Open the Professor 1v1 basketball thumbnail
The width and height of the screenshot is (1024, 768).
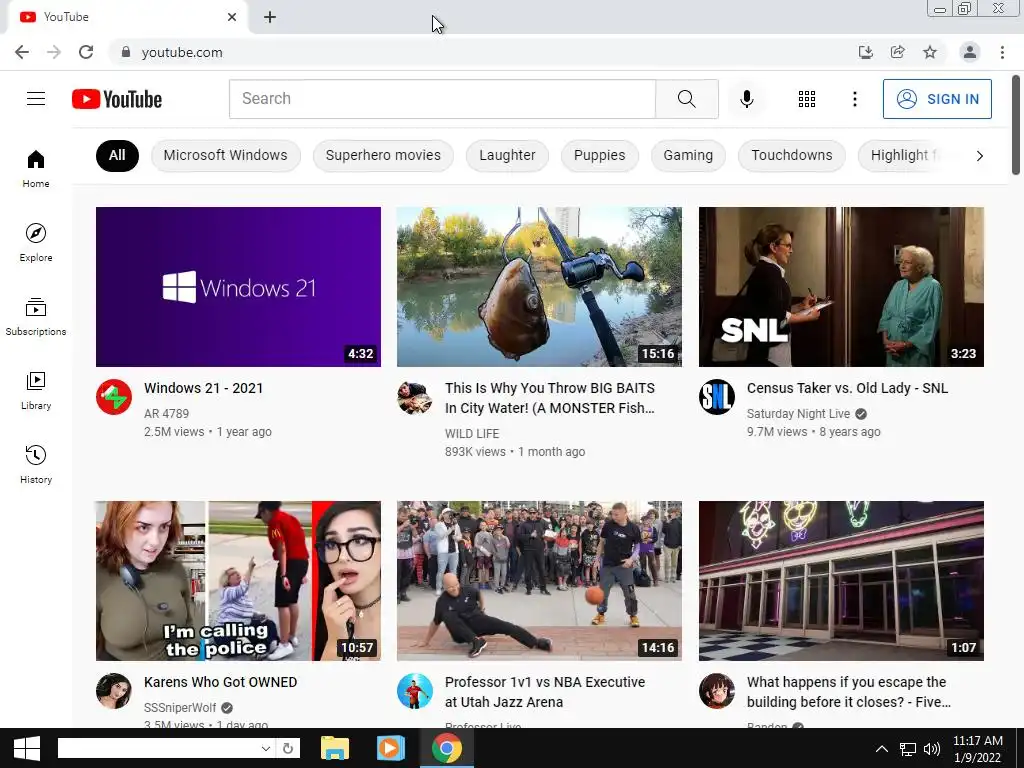539,581
